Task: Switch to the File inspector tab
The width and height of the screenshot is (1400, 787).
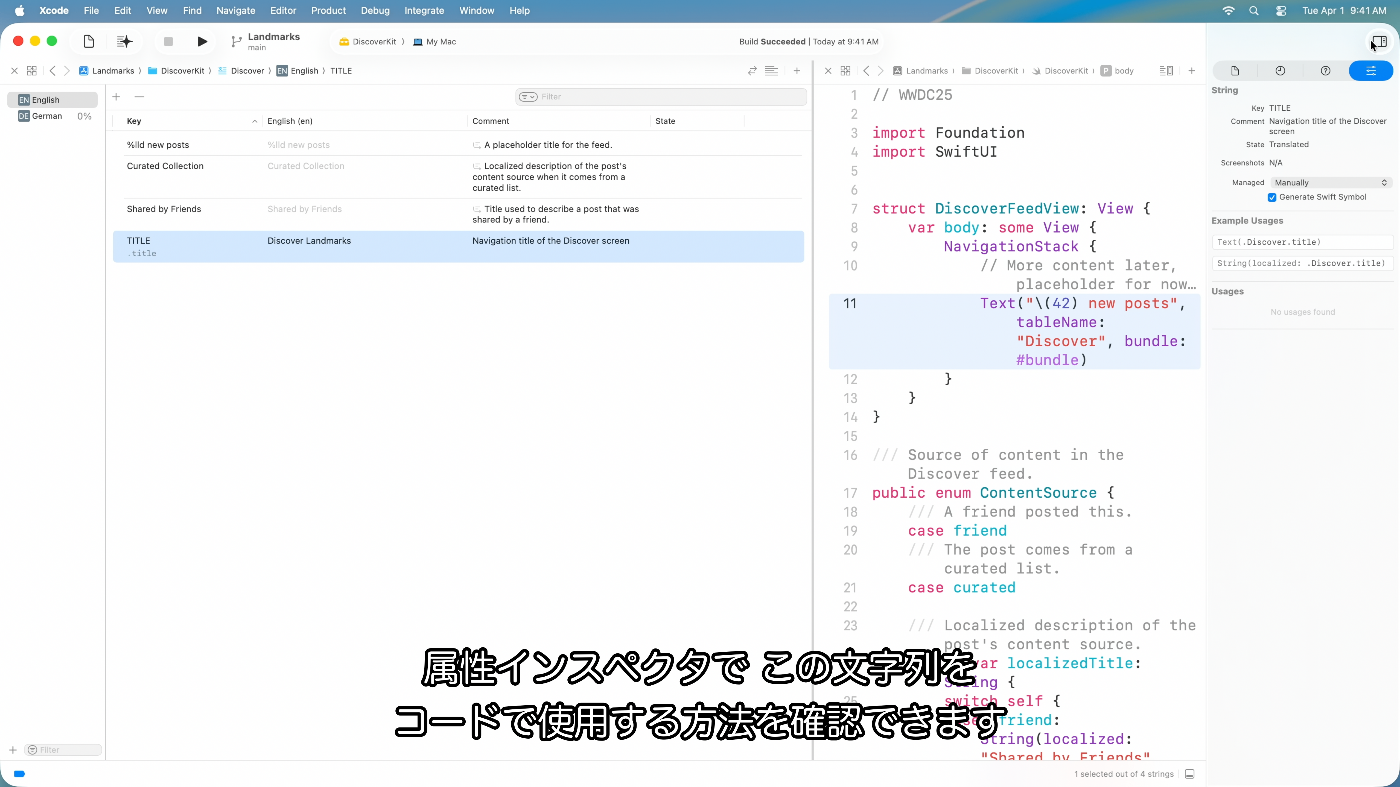Action: tap(1235, 71)
